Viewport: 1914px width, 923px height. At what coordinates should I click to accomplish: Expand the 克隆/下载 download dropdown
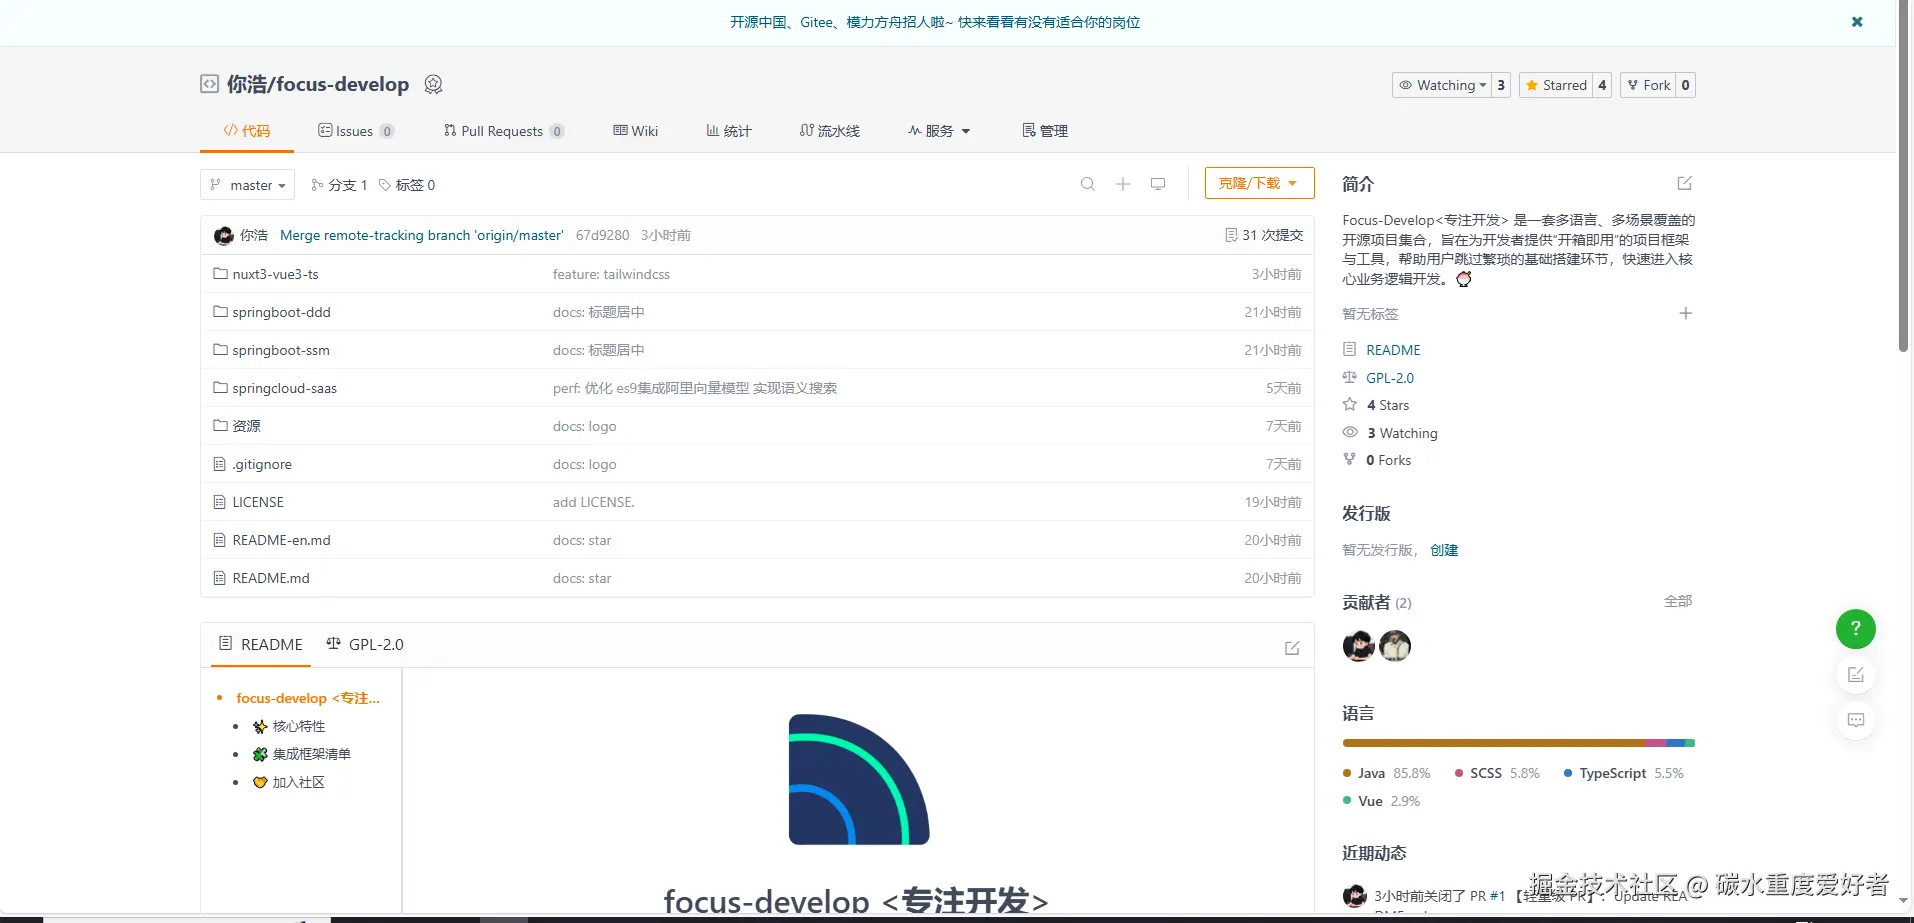click(x=1258, y=183)
